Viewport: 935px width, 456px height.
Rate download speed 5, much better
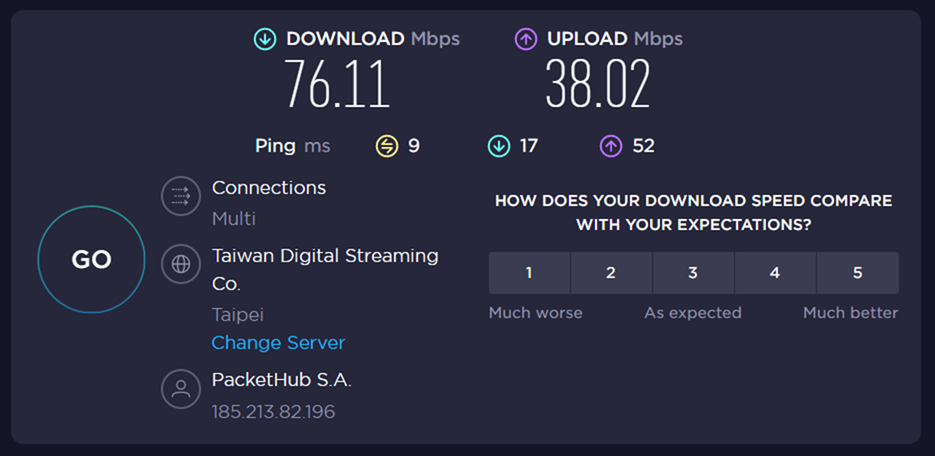pyautogui.click(x=857, y=273)
